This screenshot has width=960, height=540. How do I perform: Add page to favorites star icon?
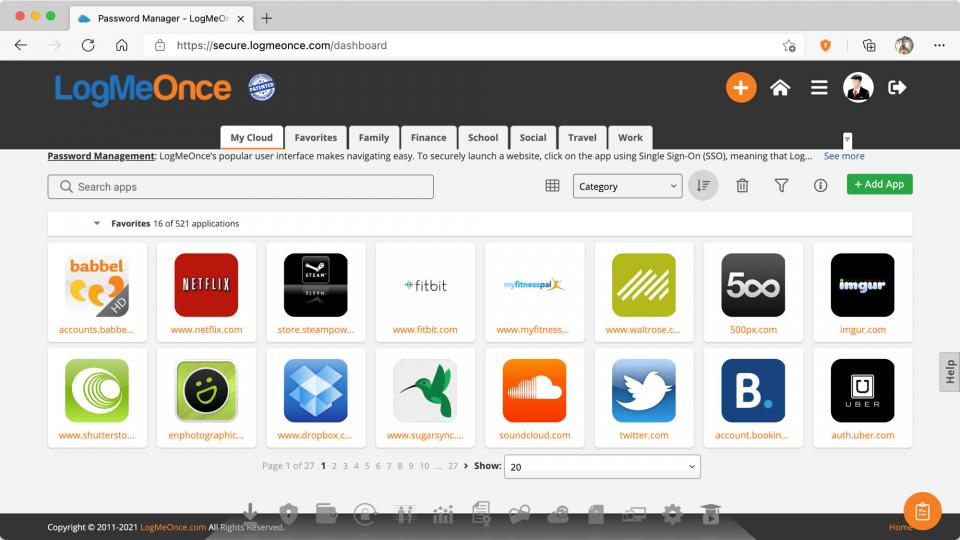click(789, 45)
